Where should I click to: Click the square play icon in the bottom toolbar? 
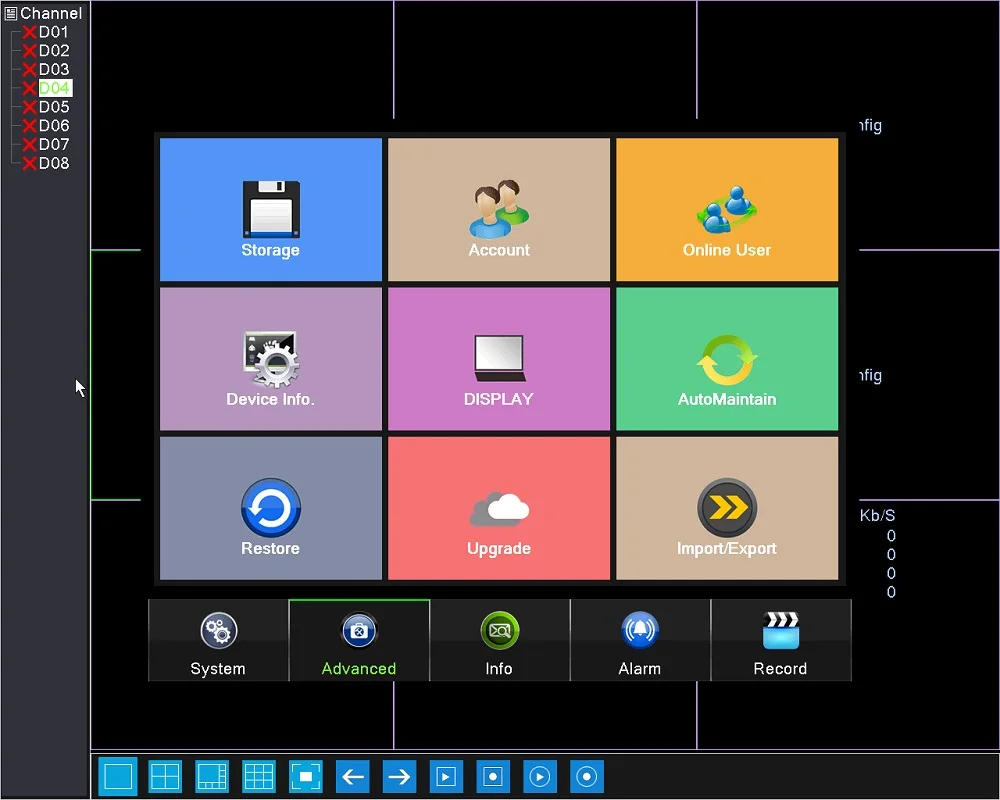point(446,776)
